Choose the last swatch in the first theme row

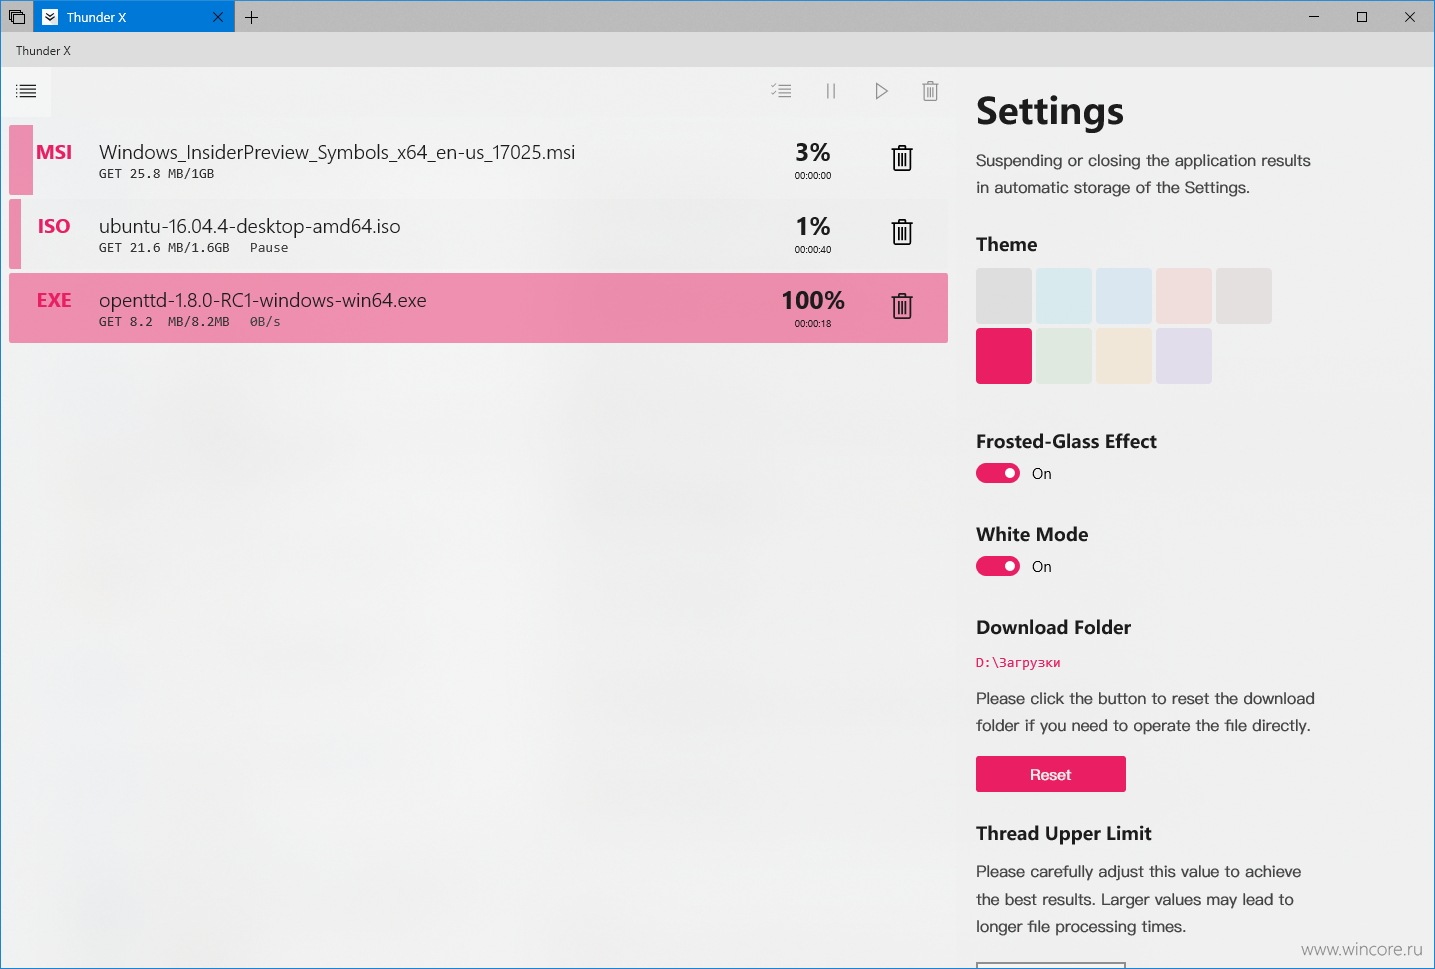coord(1244,296)
